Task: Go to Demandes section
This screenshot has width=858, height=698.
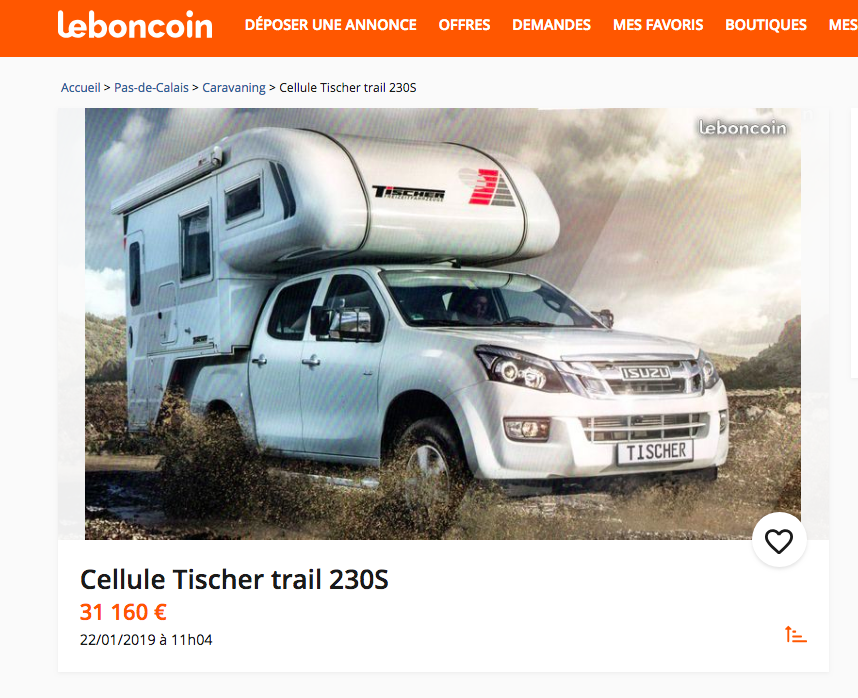Action: [x=551, y=25]
